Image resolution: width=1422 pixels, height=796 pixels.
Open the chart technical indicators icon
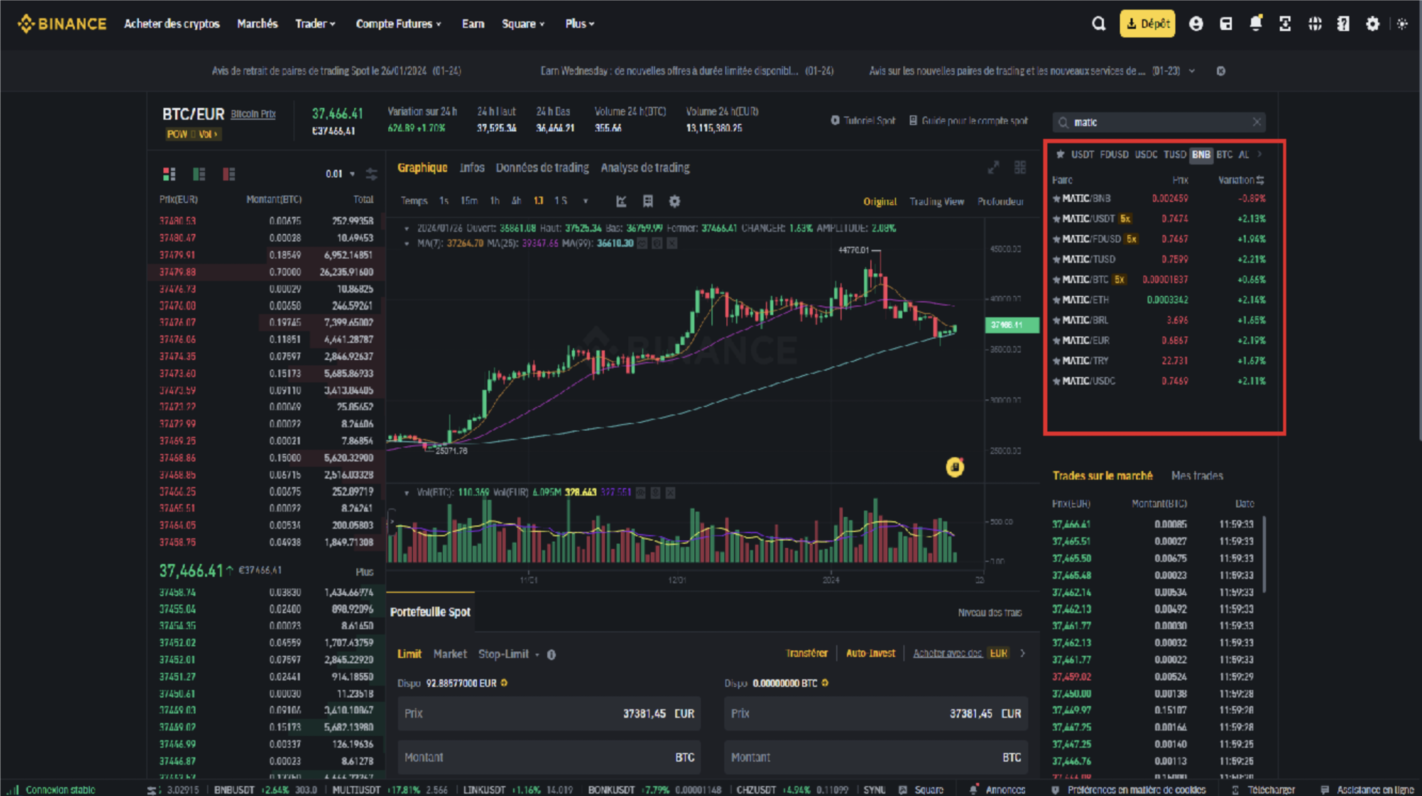click(621, 201)
